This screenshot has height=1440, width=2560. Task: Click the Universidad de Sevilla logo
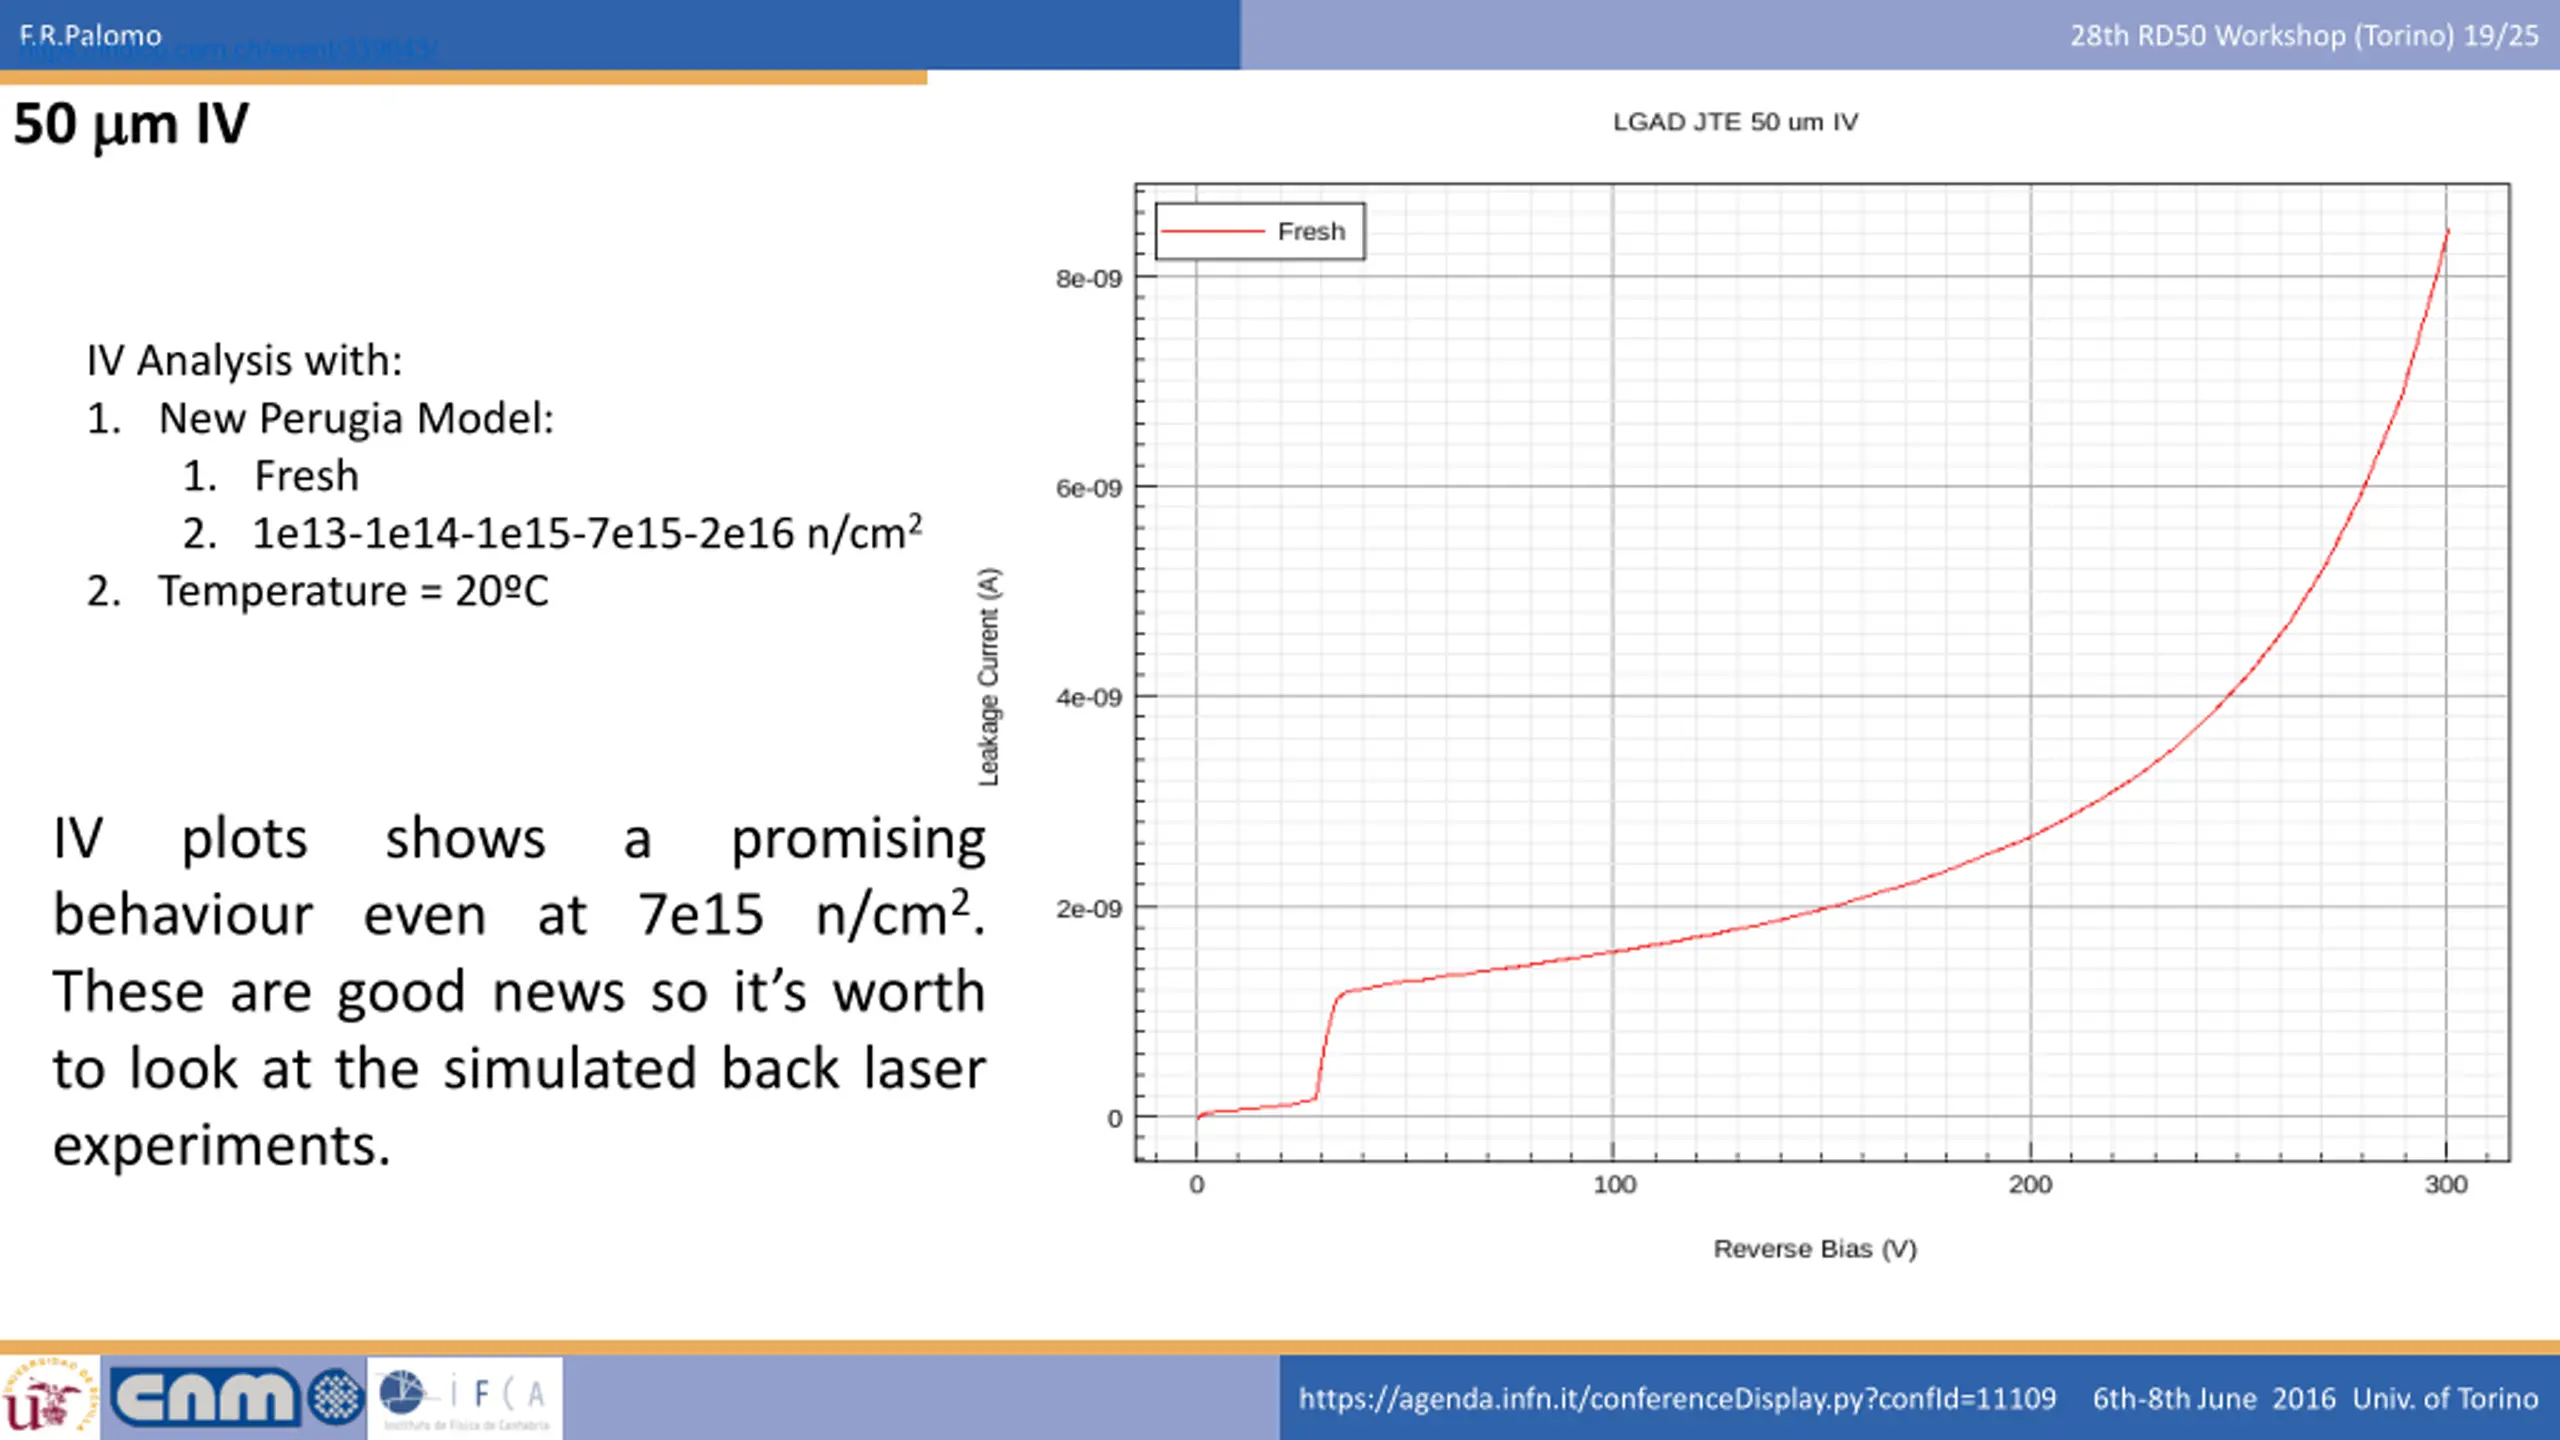point(50,1397)
